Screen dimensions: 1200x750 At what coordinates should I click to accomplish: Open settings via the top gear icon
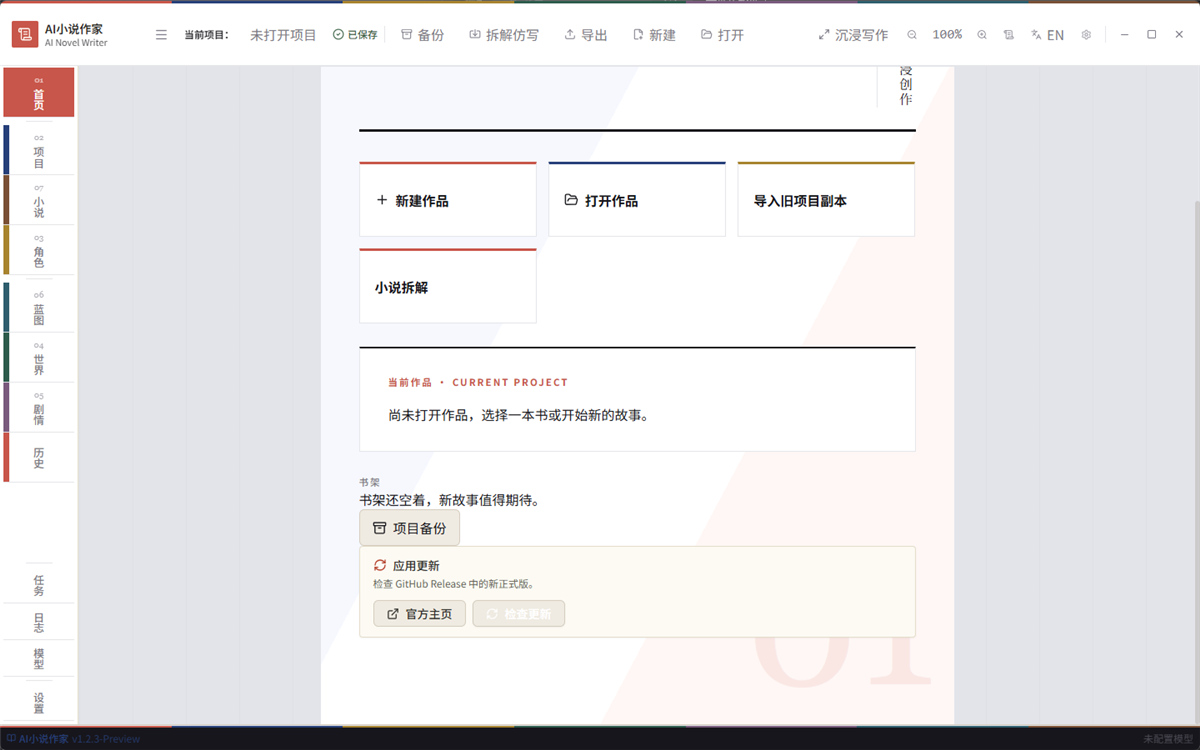point(1087,35)
